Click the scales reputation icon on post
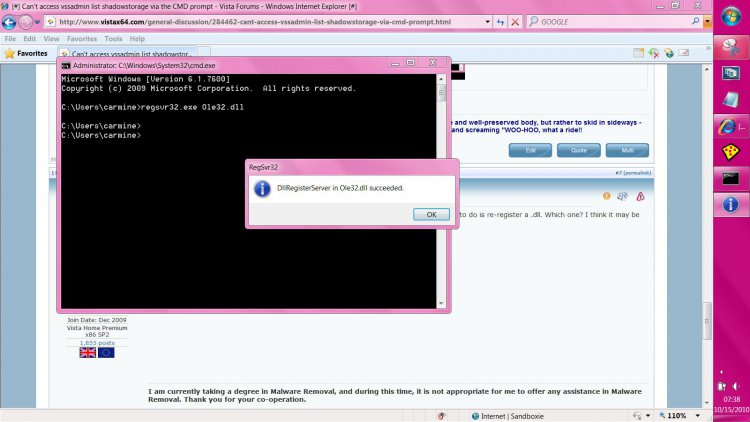Image resolution: width=750 pixels, height=422 pixels. 622,196
